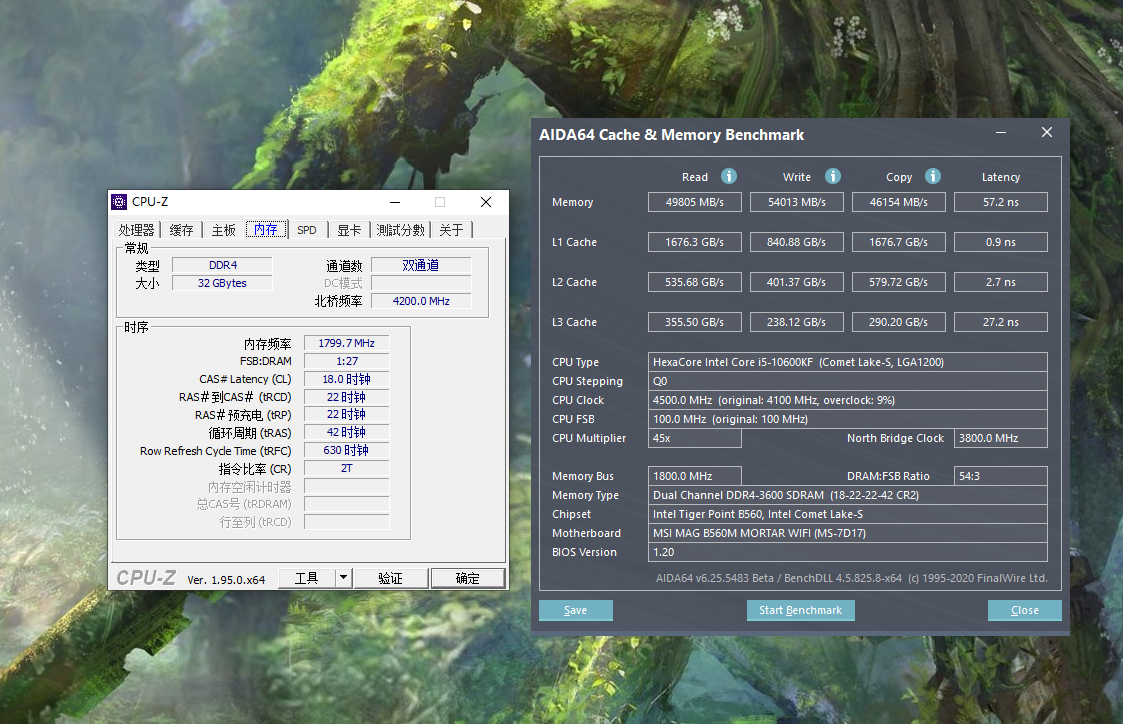Click the CAS# Latency value 18.0 时钟
Screen dimensions: 1123x724
pyautogui.click(x=347, y=379)
